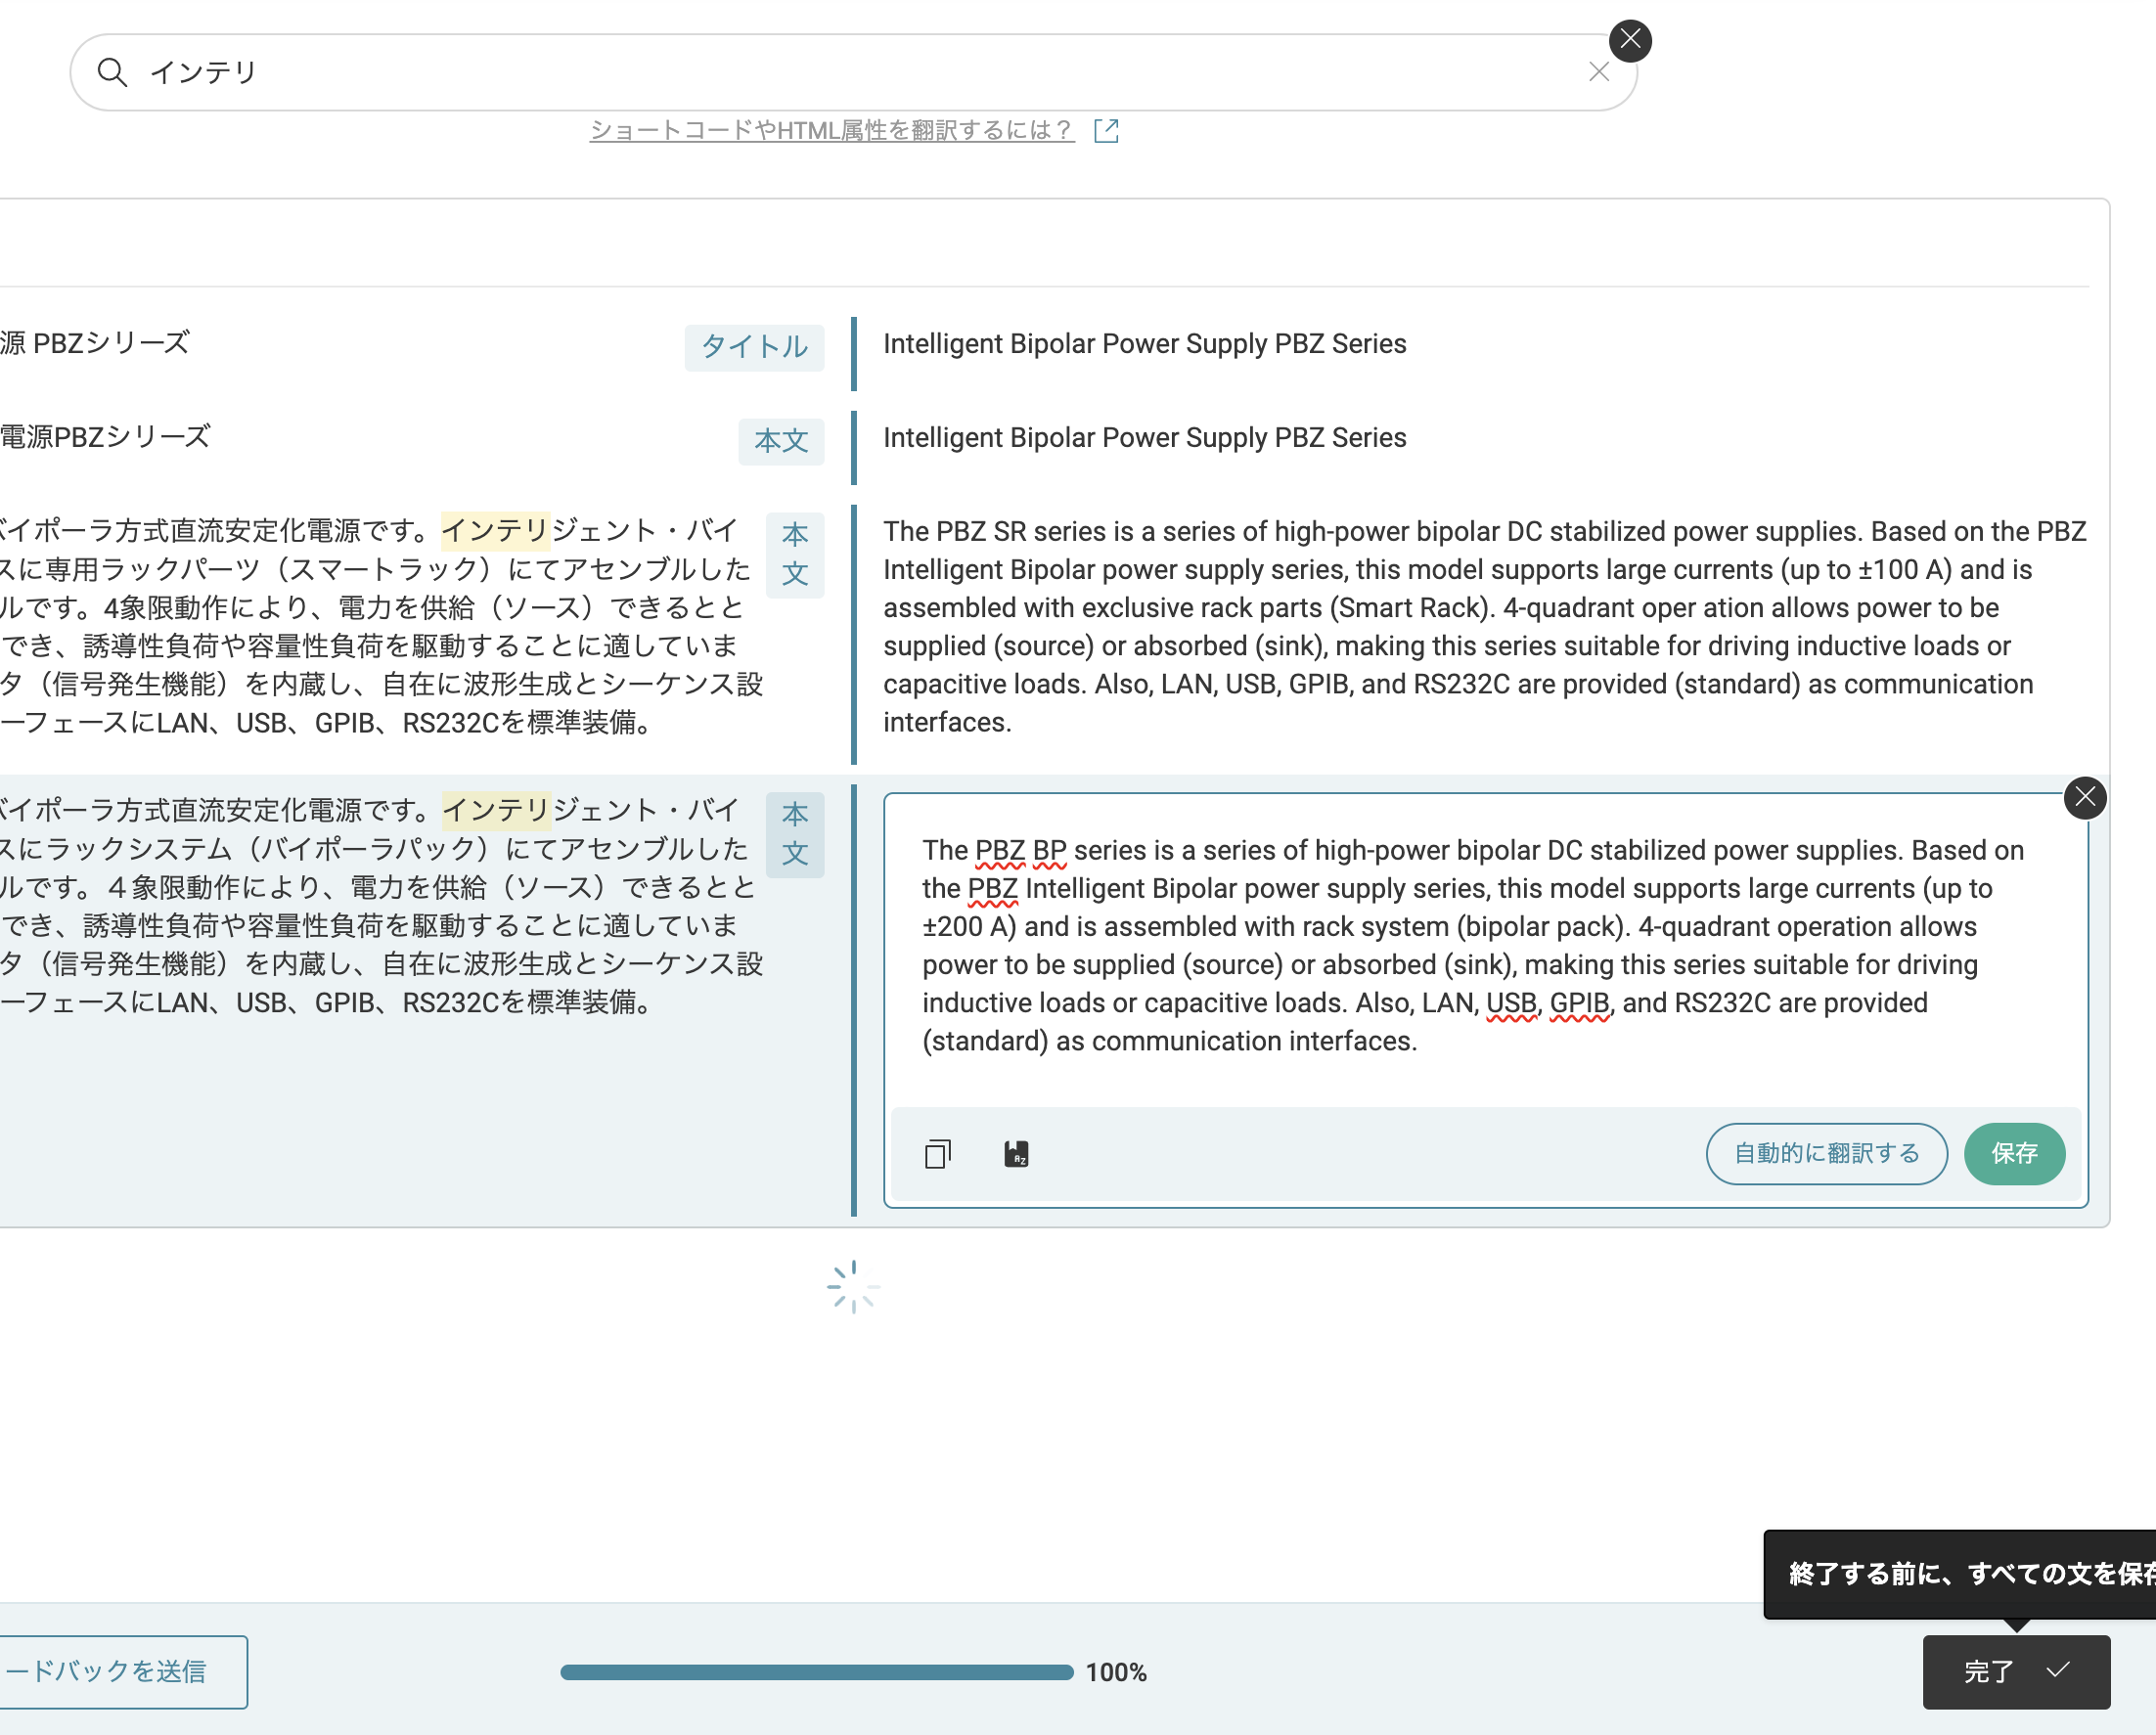Image resolution: width=2156 pixels, height=1735 pixels.
Task: Click the dark tooltip about saving all sentences
Action: 1960,1574
